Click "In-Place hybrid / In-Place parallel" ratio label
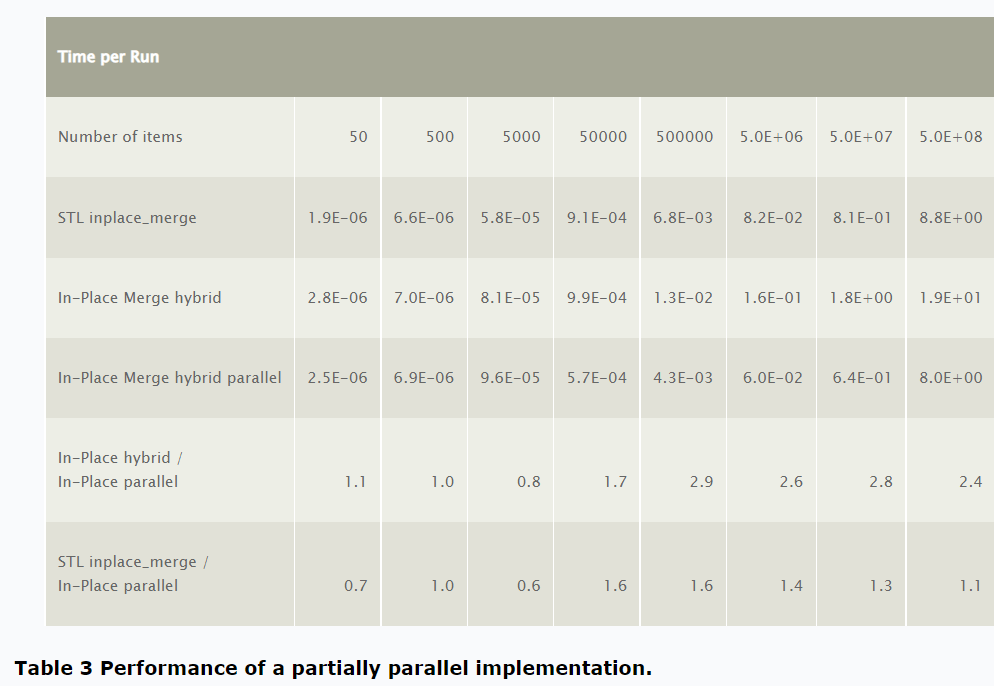This screenshot has width=994, height=686. click(120, 470)
